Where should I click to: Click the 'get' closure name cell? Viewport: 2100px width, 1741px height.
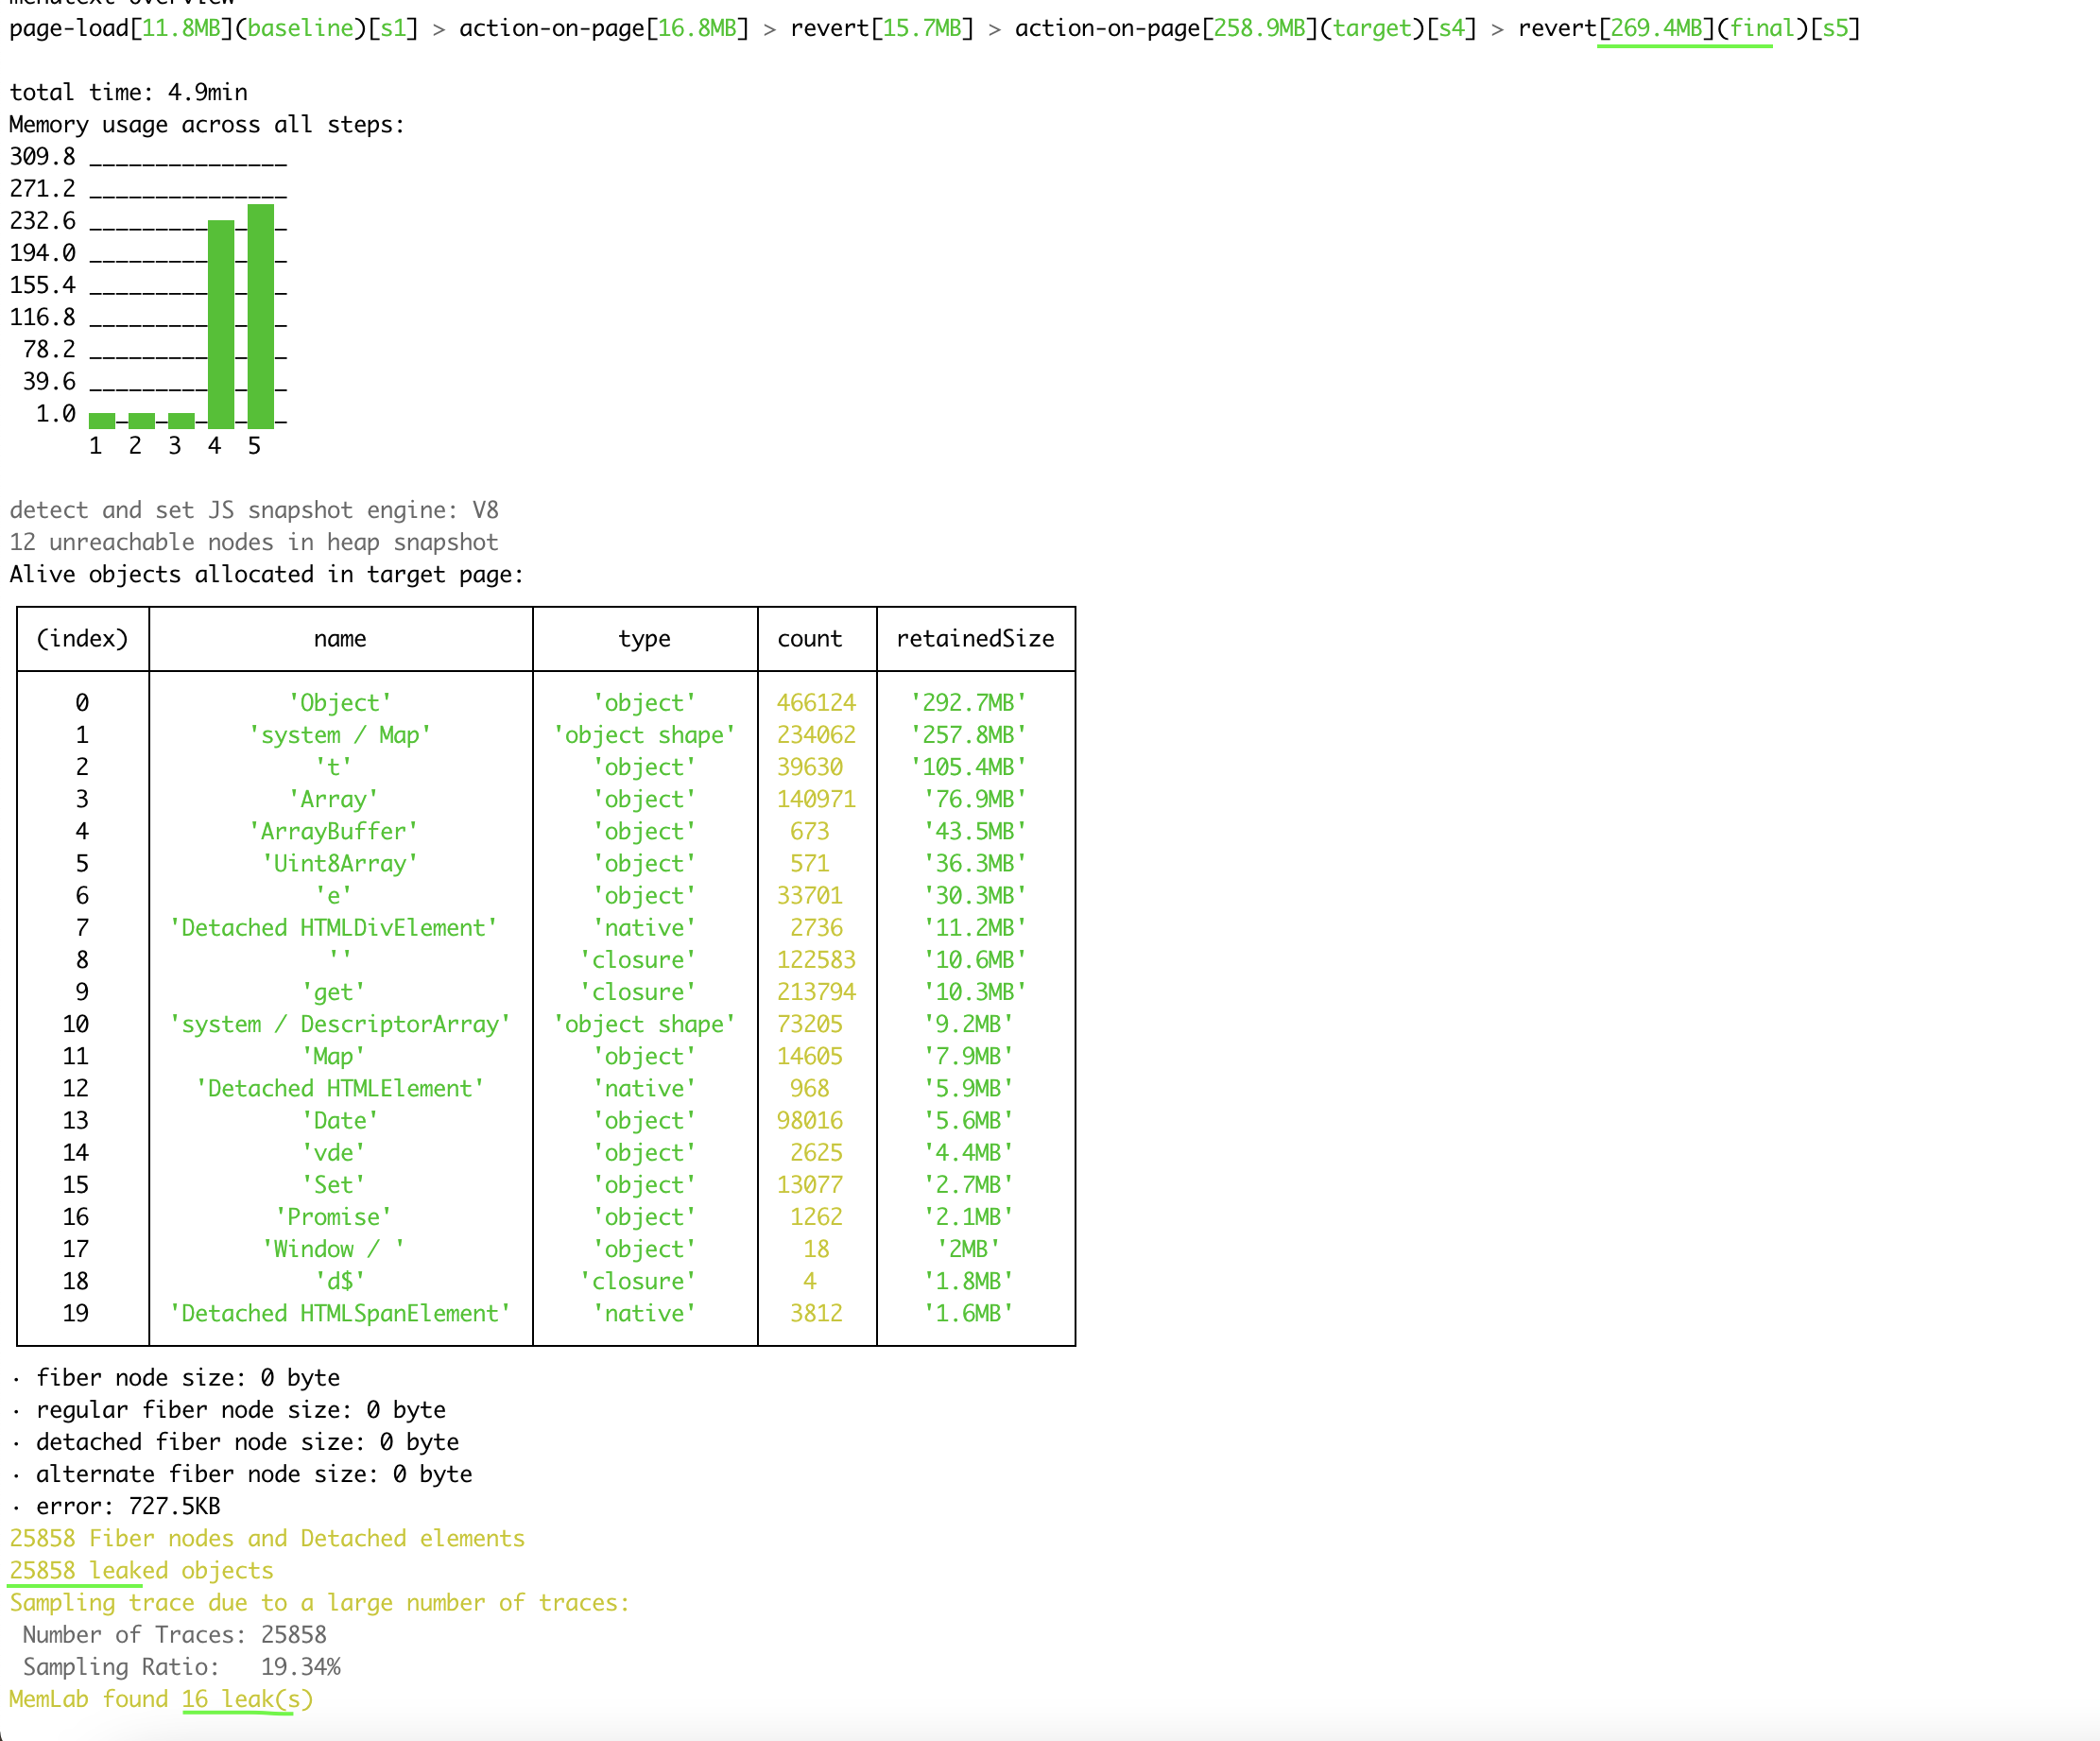tap(334, 992)
